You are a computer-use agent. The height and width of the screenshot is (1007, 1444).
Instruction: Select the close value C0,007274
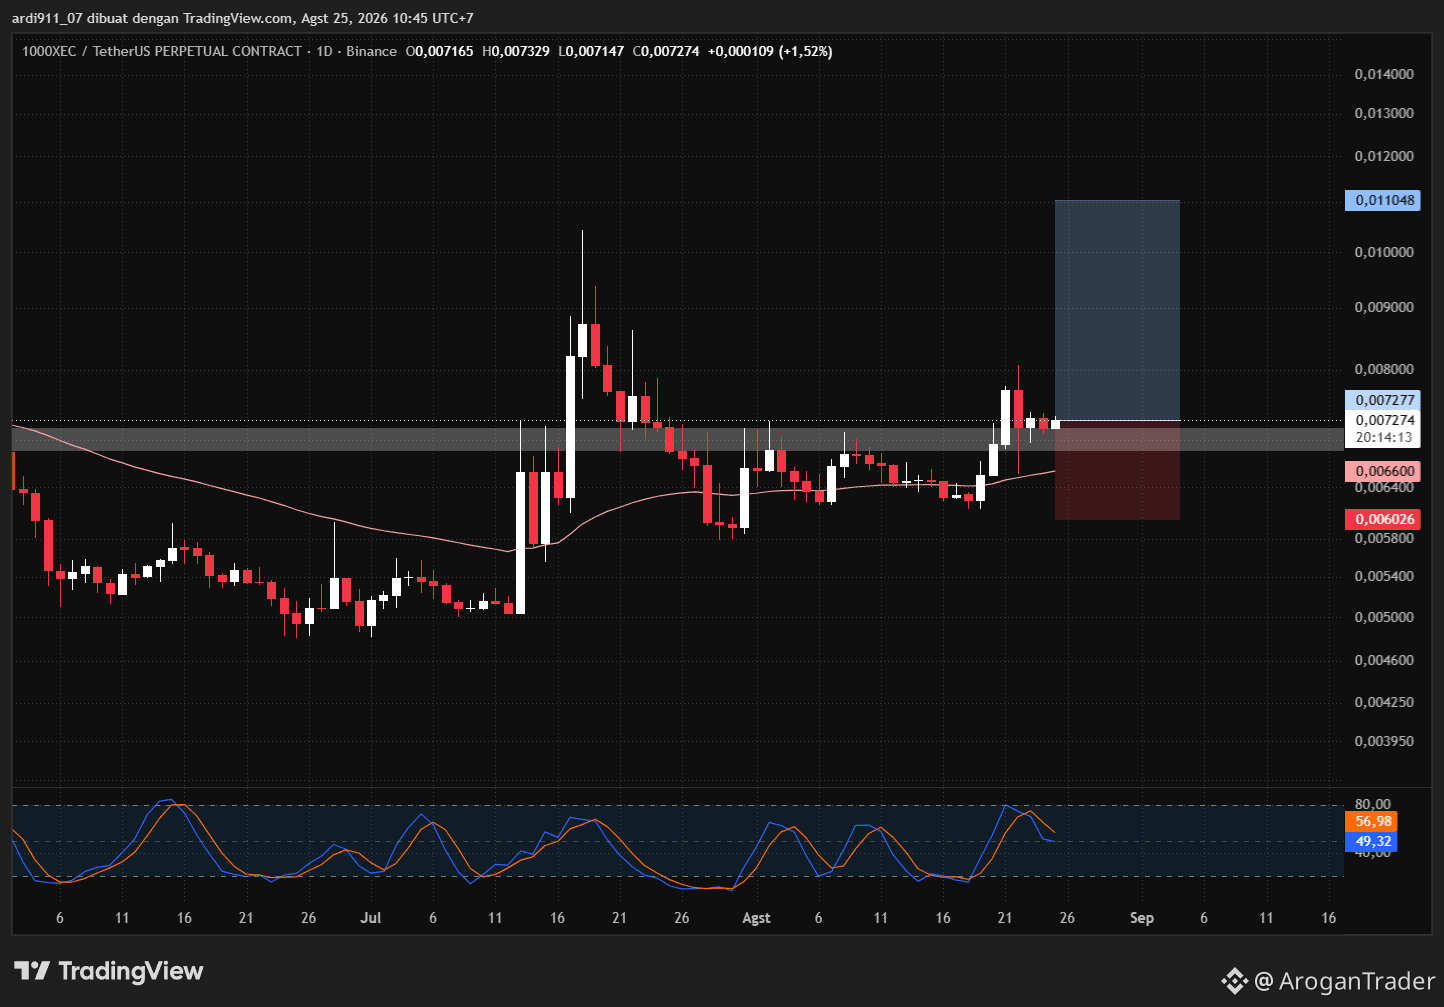[x=667, y=51]
